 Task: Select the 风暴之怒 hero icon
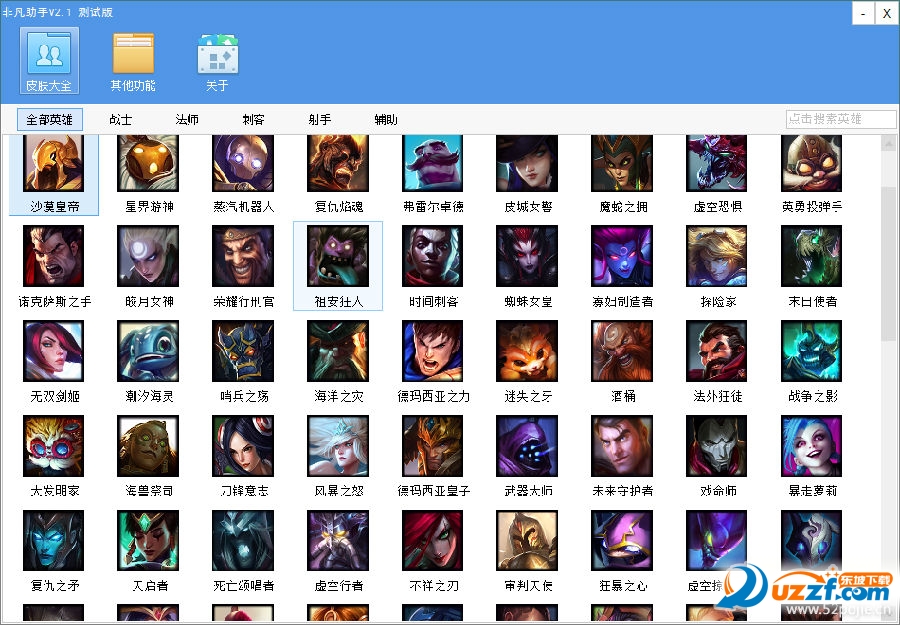pos(338,446)
